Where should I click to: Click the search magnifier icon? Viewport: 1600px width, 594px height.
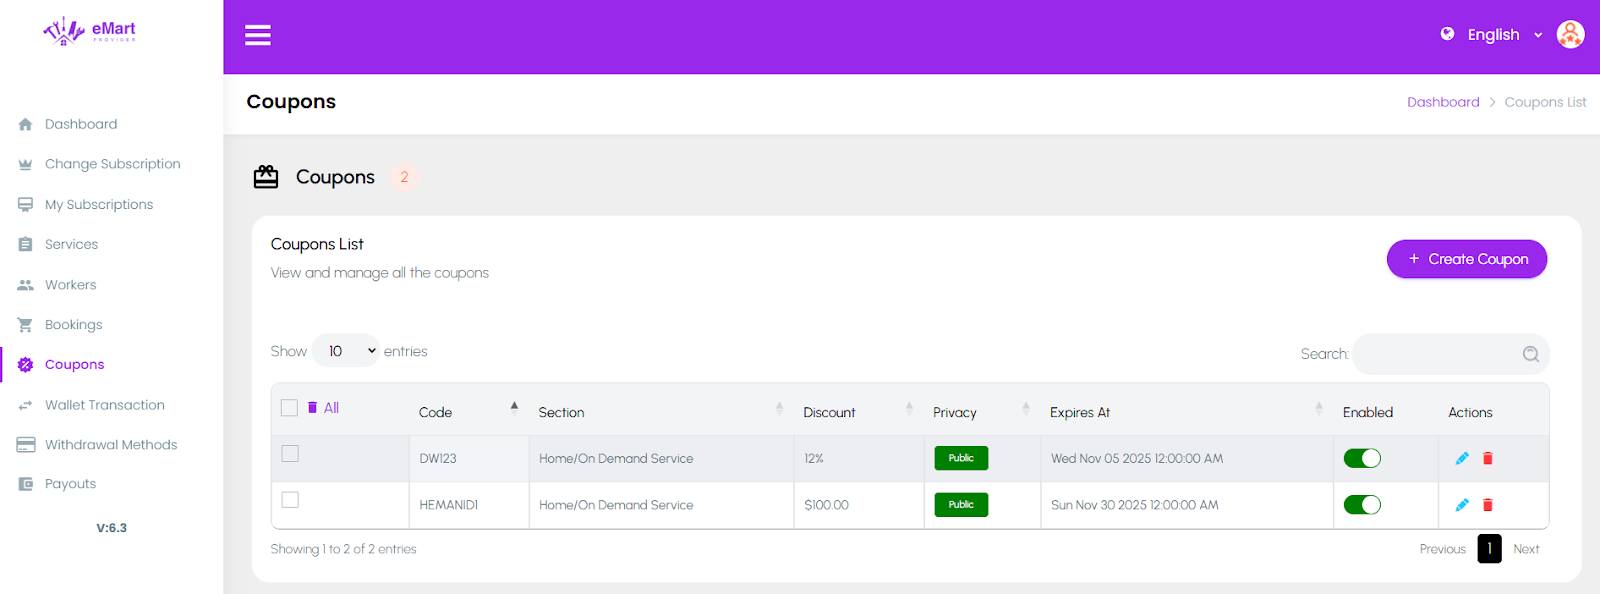[x=1530, y=354]
